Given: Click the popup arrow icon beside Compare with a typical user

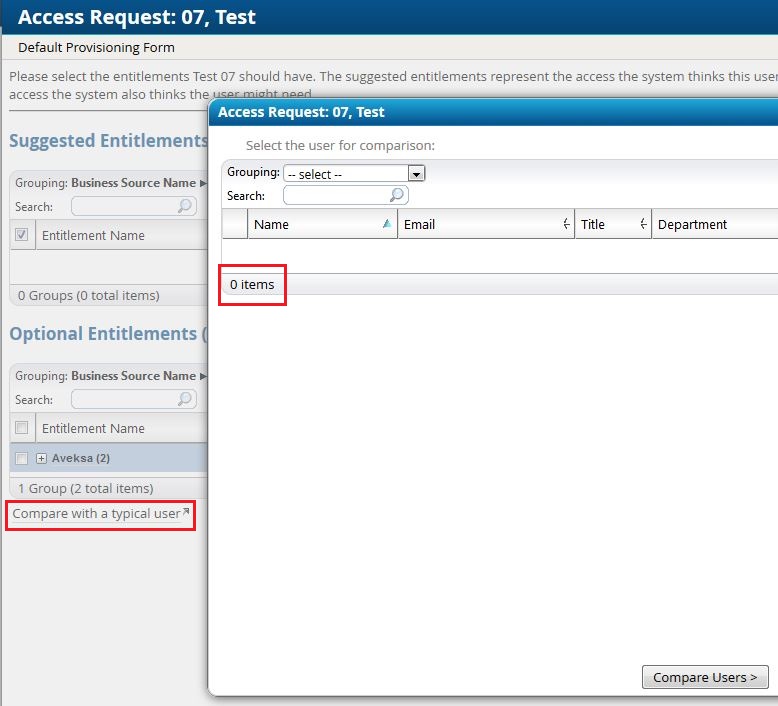Looking at the screenshot, I should (x=186, y=512).
